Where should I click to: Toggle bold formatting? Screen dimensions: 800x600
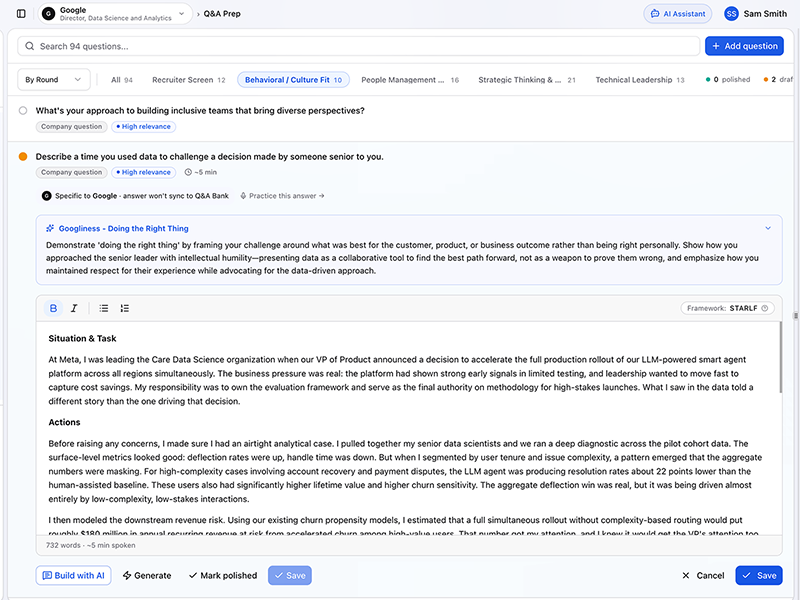tap(53, 308)
